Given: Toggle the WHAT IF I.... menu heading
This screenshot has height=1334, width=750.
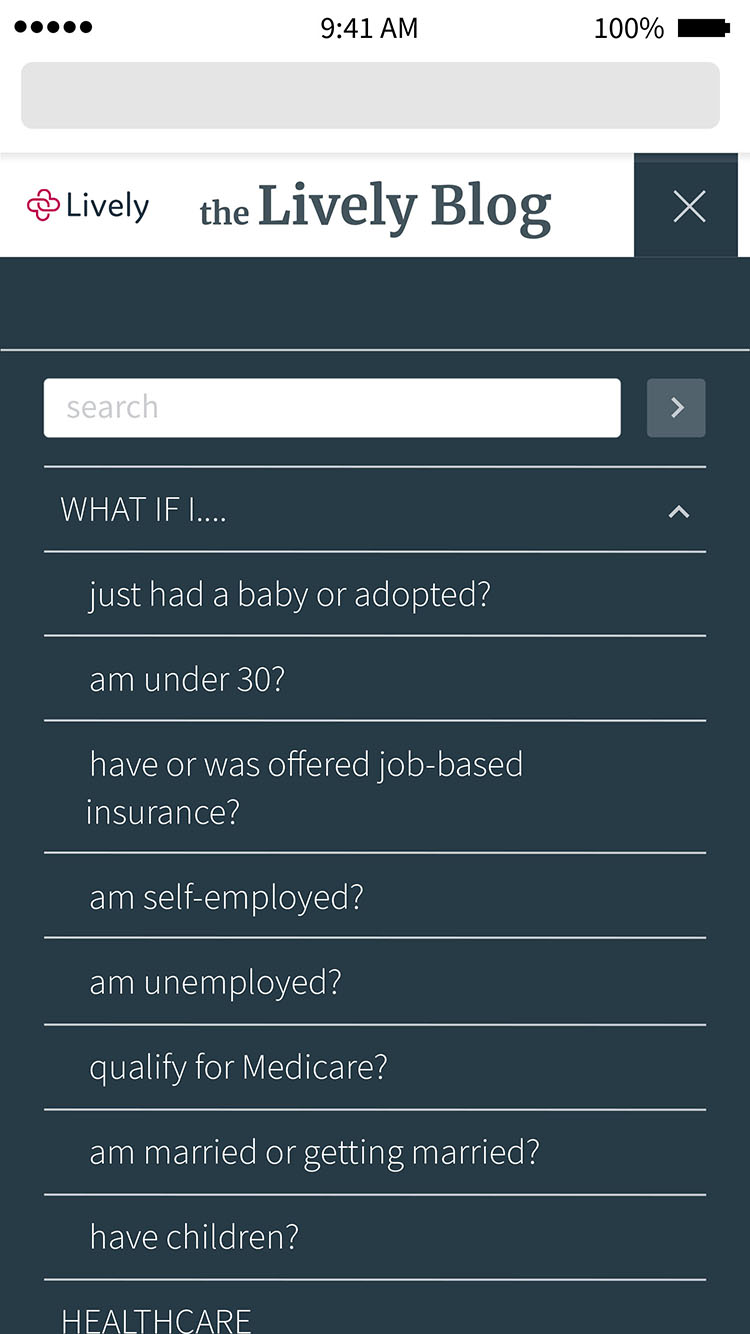Looking at the screenshot, I should tap(144, 510).
